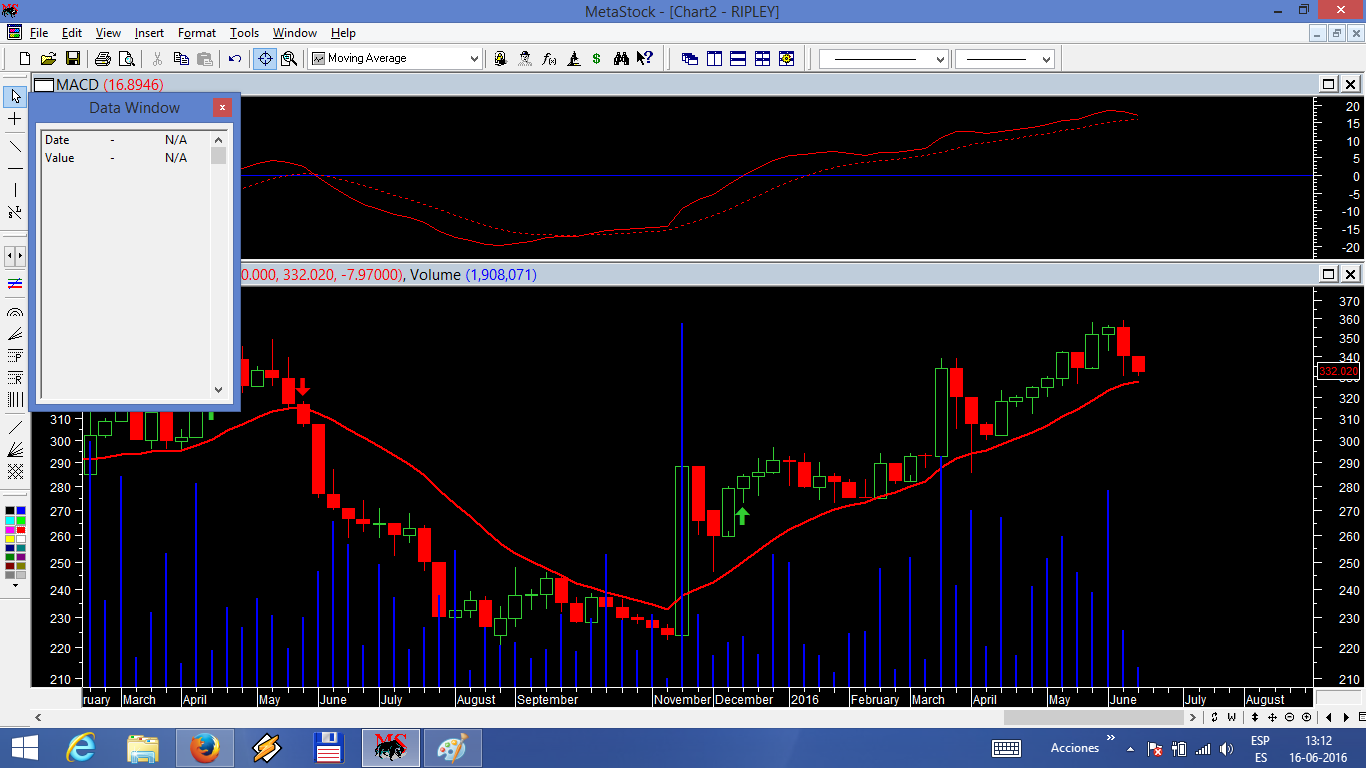Print the chart with printer icon
Image resolution: width=1366 pixels, height=768 pixels.
click(x=102, y=58)
